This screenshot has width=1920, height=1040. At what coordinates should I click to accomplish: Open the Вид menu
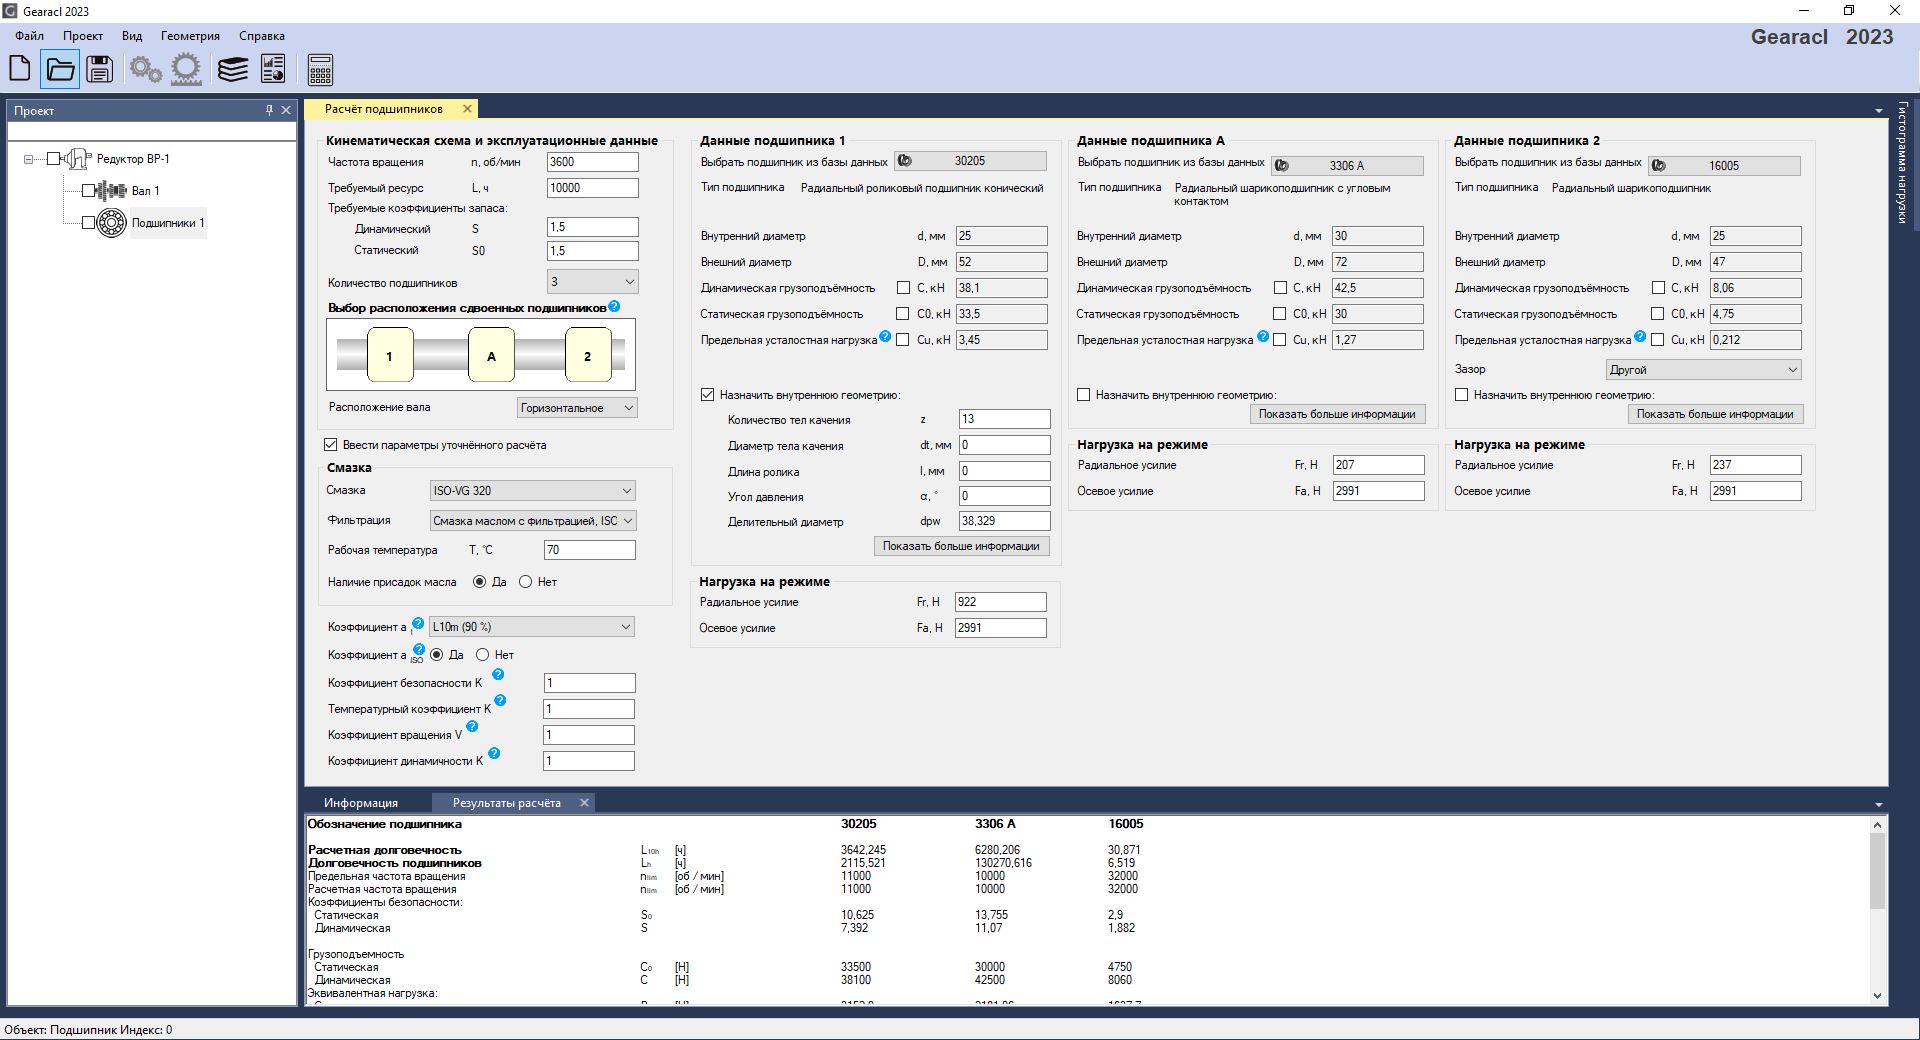132,36
